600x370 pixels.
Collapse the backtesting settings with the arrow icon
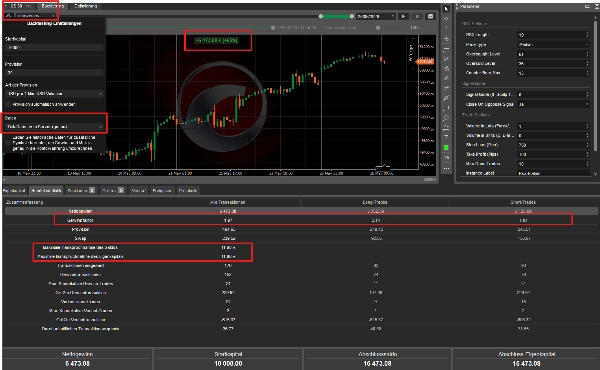pos(8,16)
